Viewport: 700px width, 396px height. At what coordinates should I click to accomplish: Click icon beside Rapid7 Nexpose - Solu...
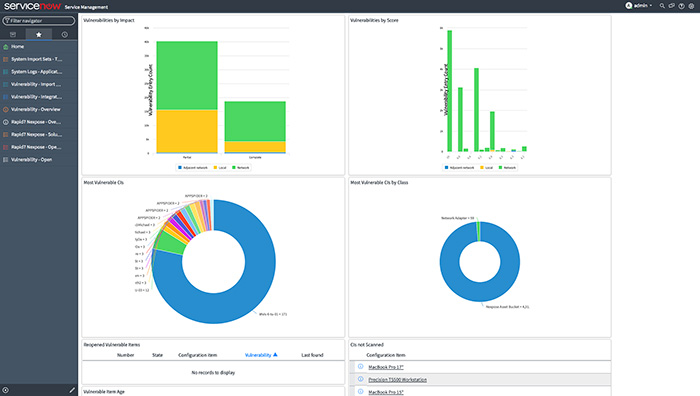pos(6,134)
